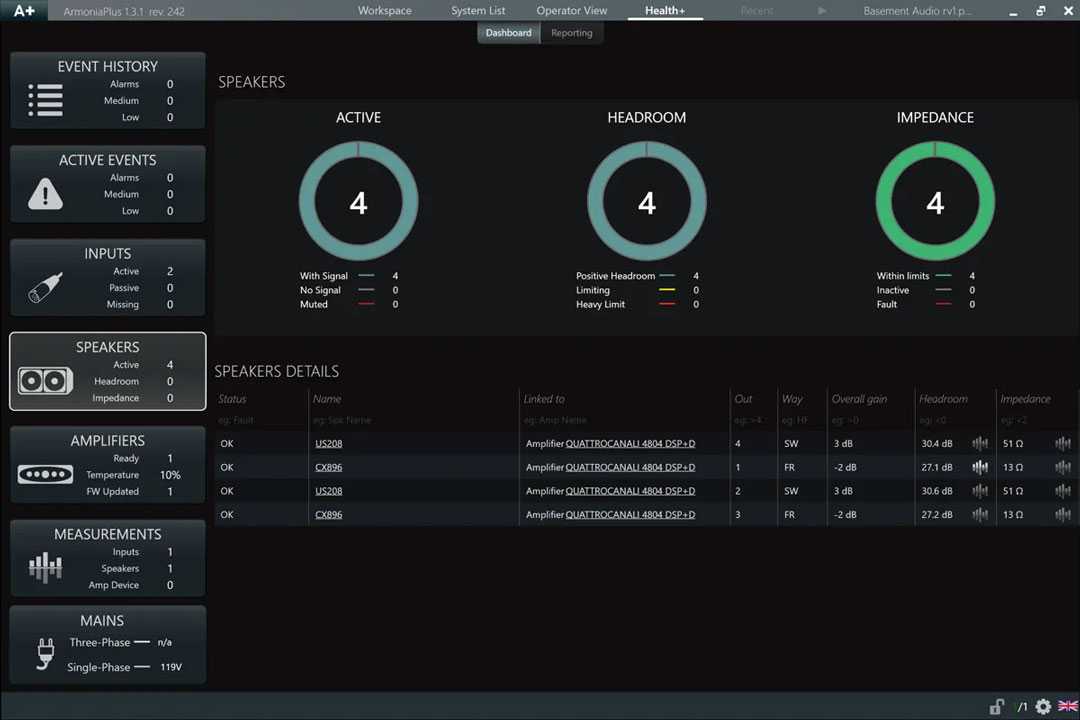
Task: Switch to the Reporting view
Action: pyautogui.click(x=571, y=33)
